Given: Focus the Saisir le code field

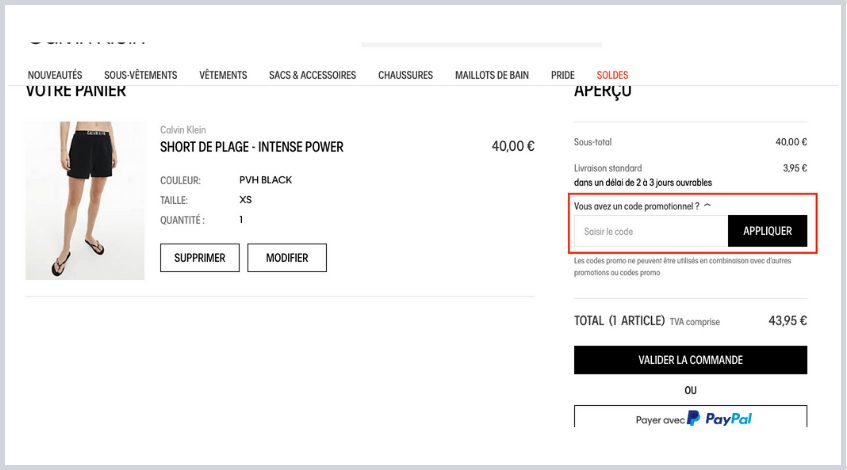Looking at the screenshot, I should coord(651,231).
